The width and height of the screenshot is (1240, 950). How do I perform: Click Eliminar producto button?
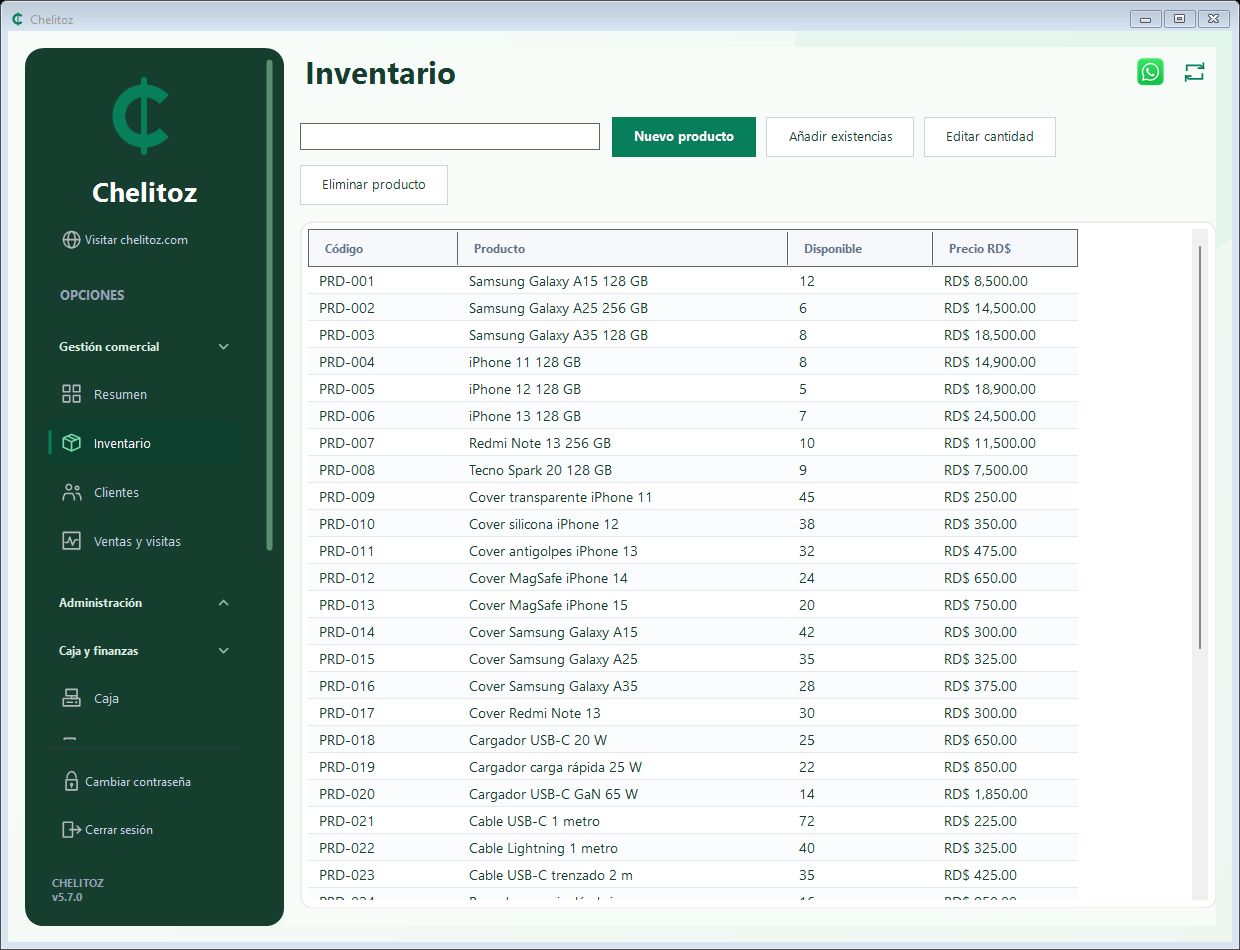(x=374, y=185)
